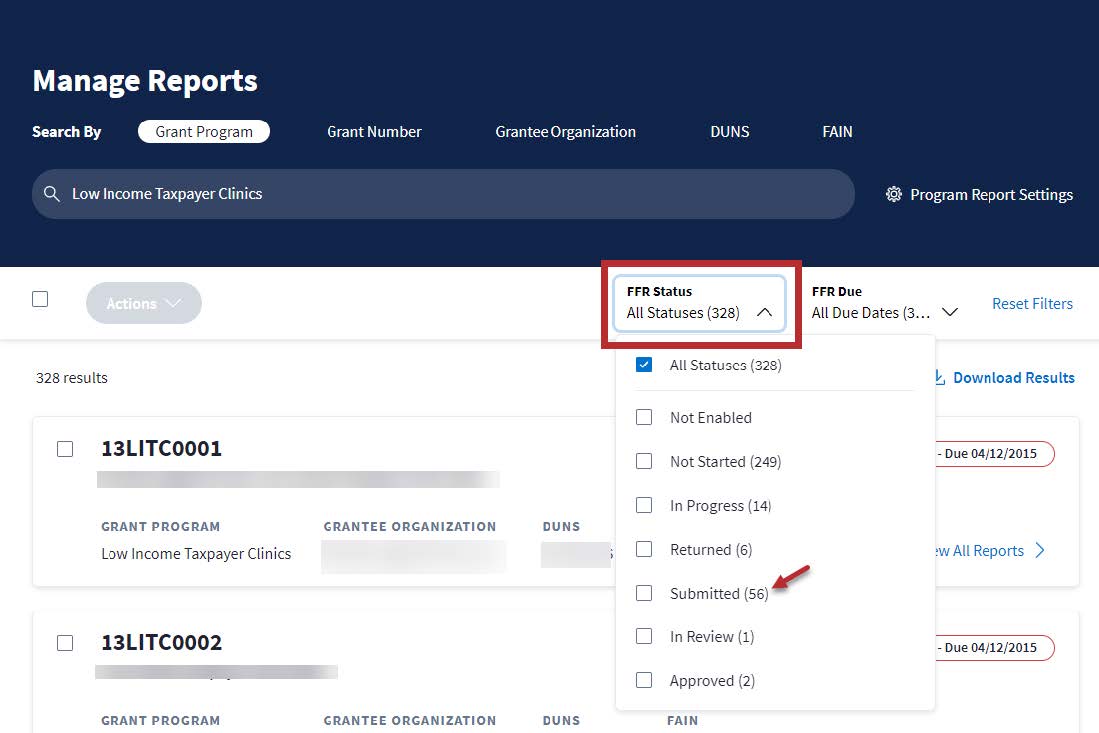Click the Download Results icon
Viewport: 1099px width, 733px height.
point(939,378)
